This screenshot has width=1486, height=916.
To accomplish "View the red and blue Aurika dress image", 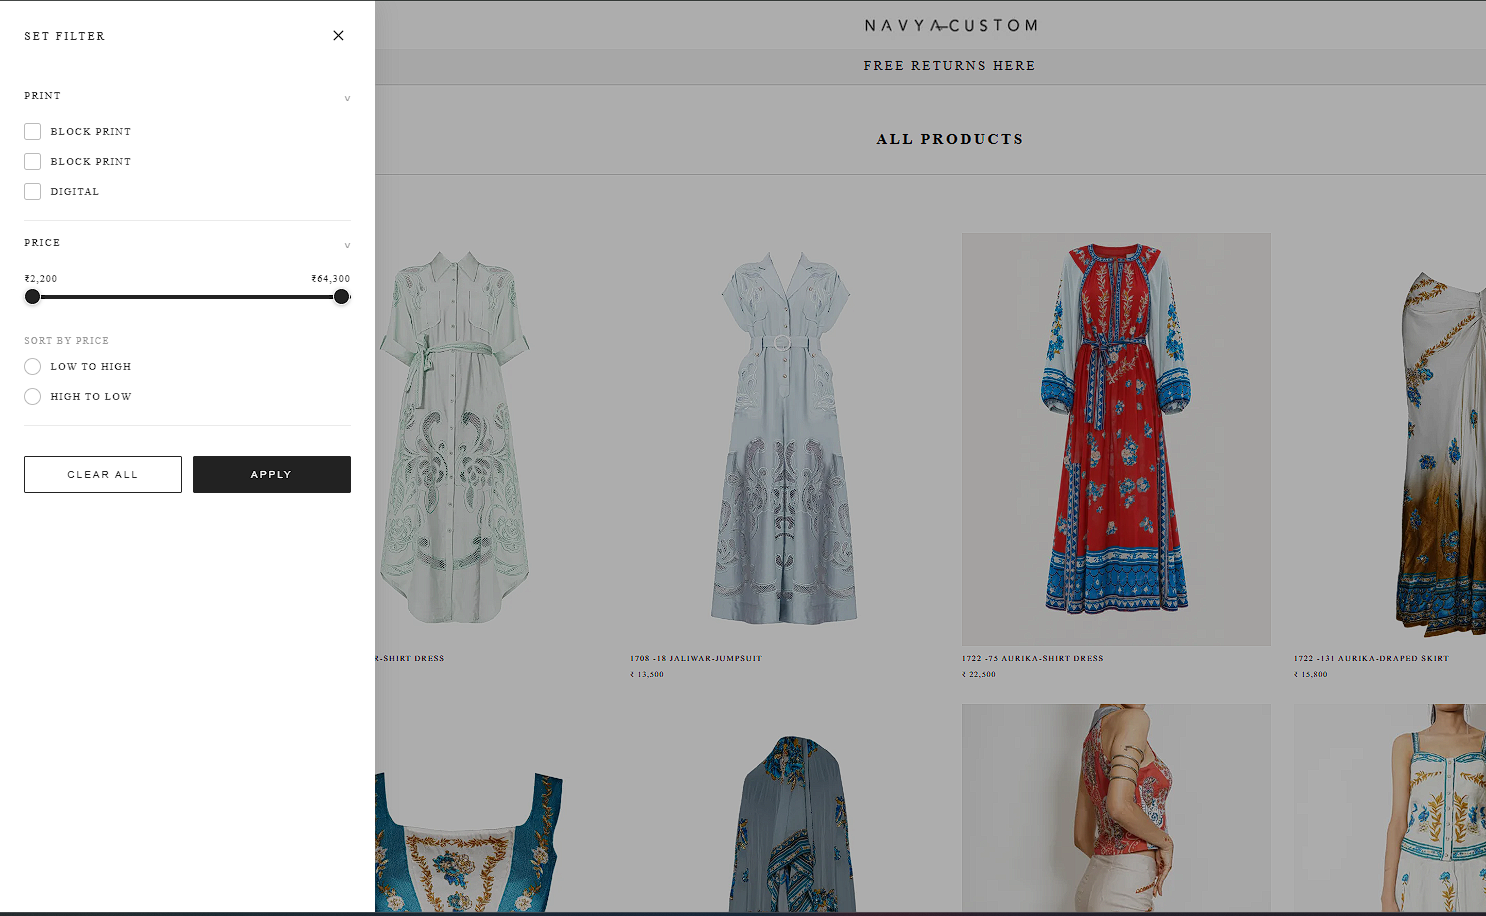I will point(1116,439).
